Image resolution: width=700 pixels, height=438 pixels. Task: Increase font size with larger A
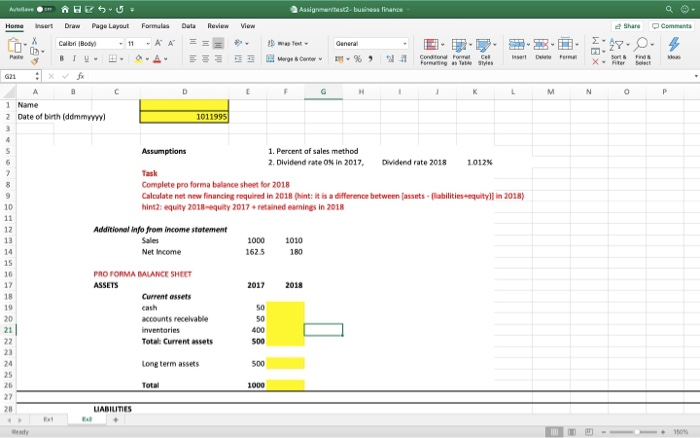[158, 43]
